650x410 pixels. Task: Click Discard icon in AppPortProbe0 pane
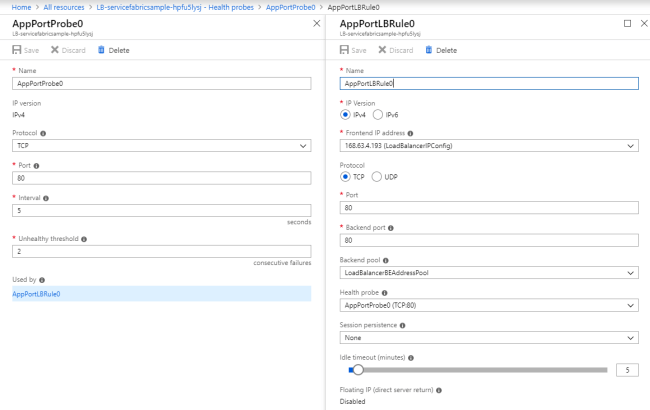(55, 50)
